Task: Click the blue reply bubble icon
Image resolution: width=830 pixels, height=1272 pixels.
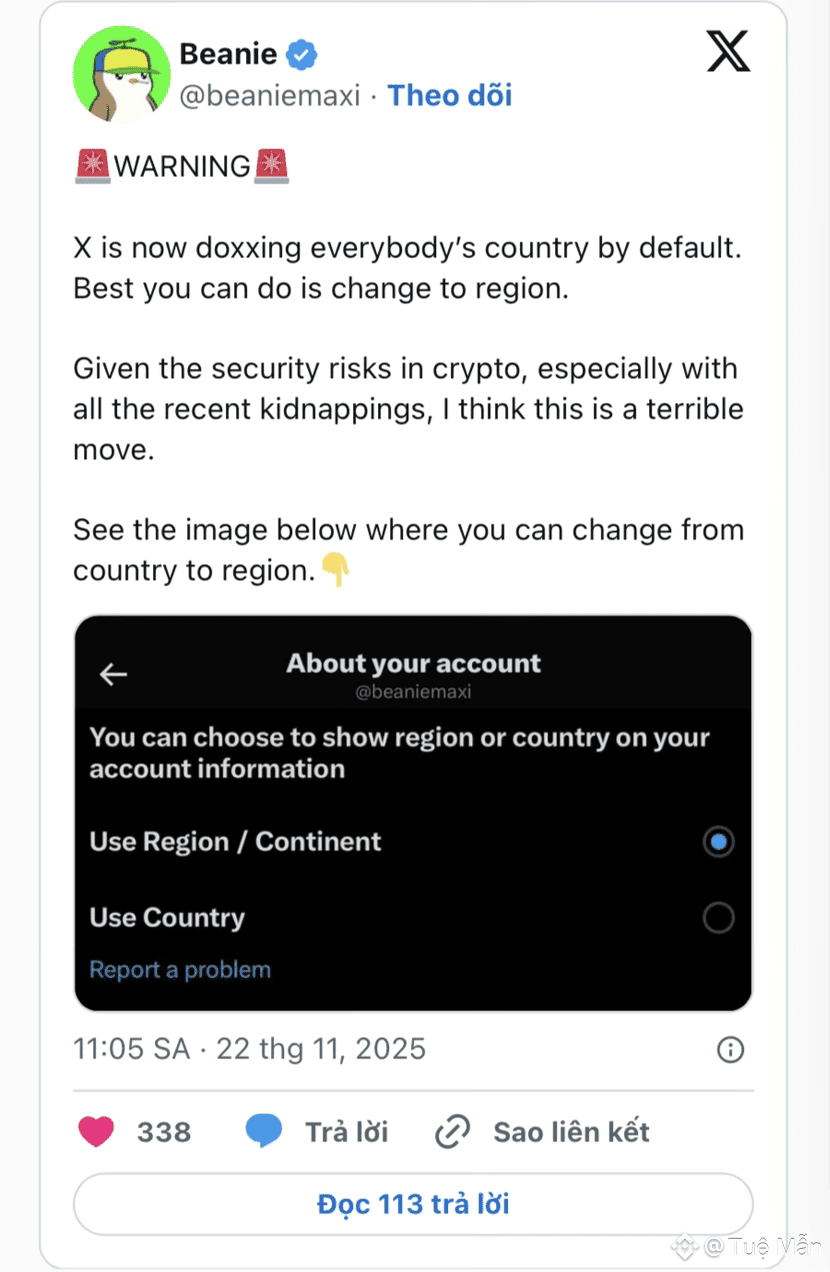Action: point(264,1132)
